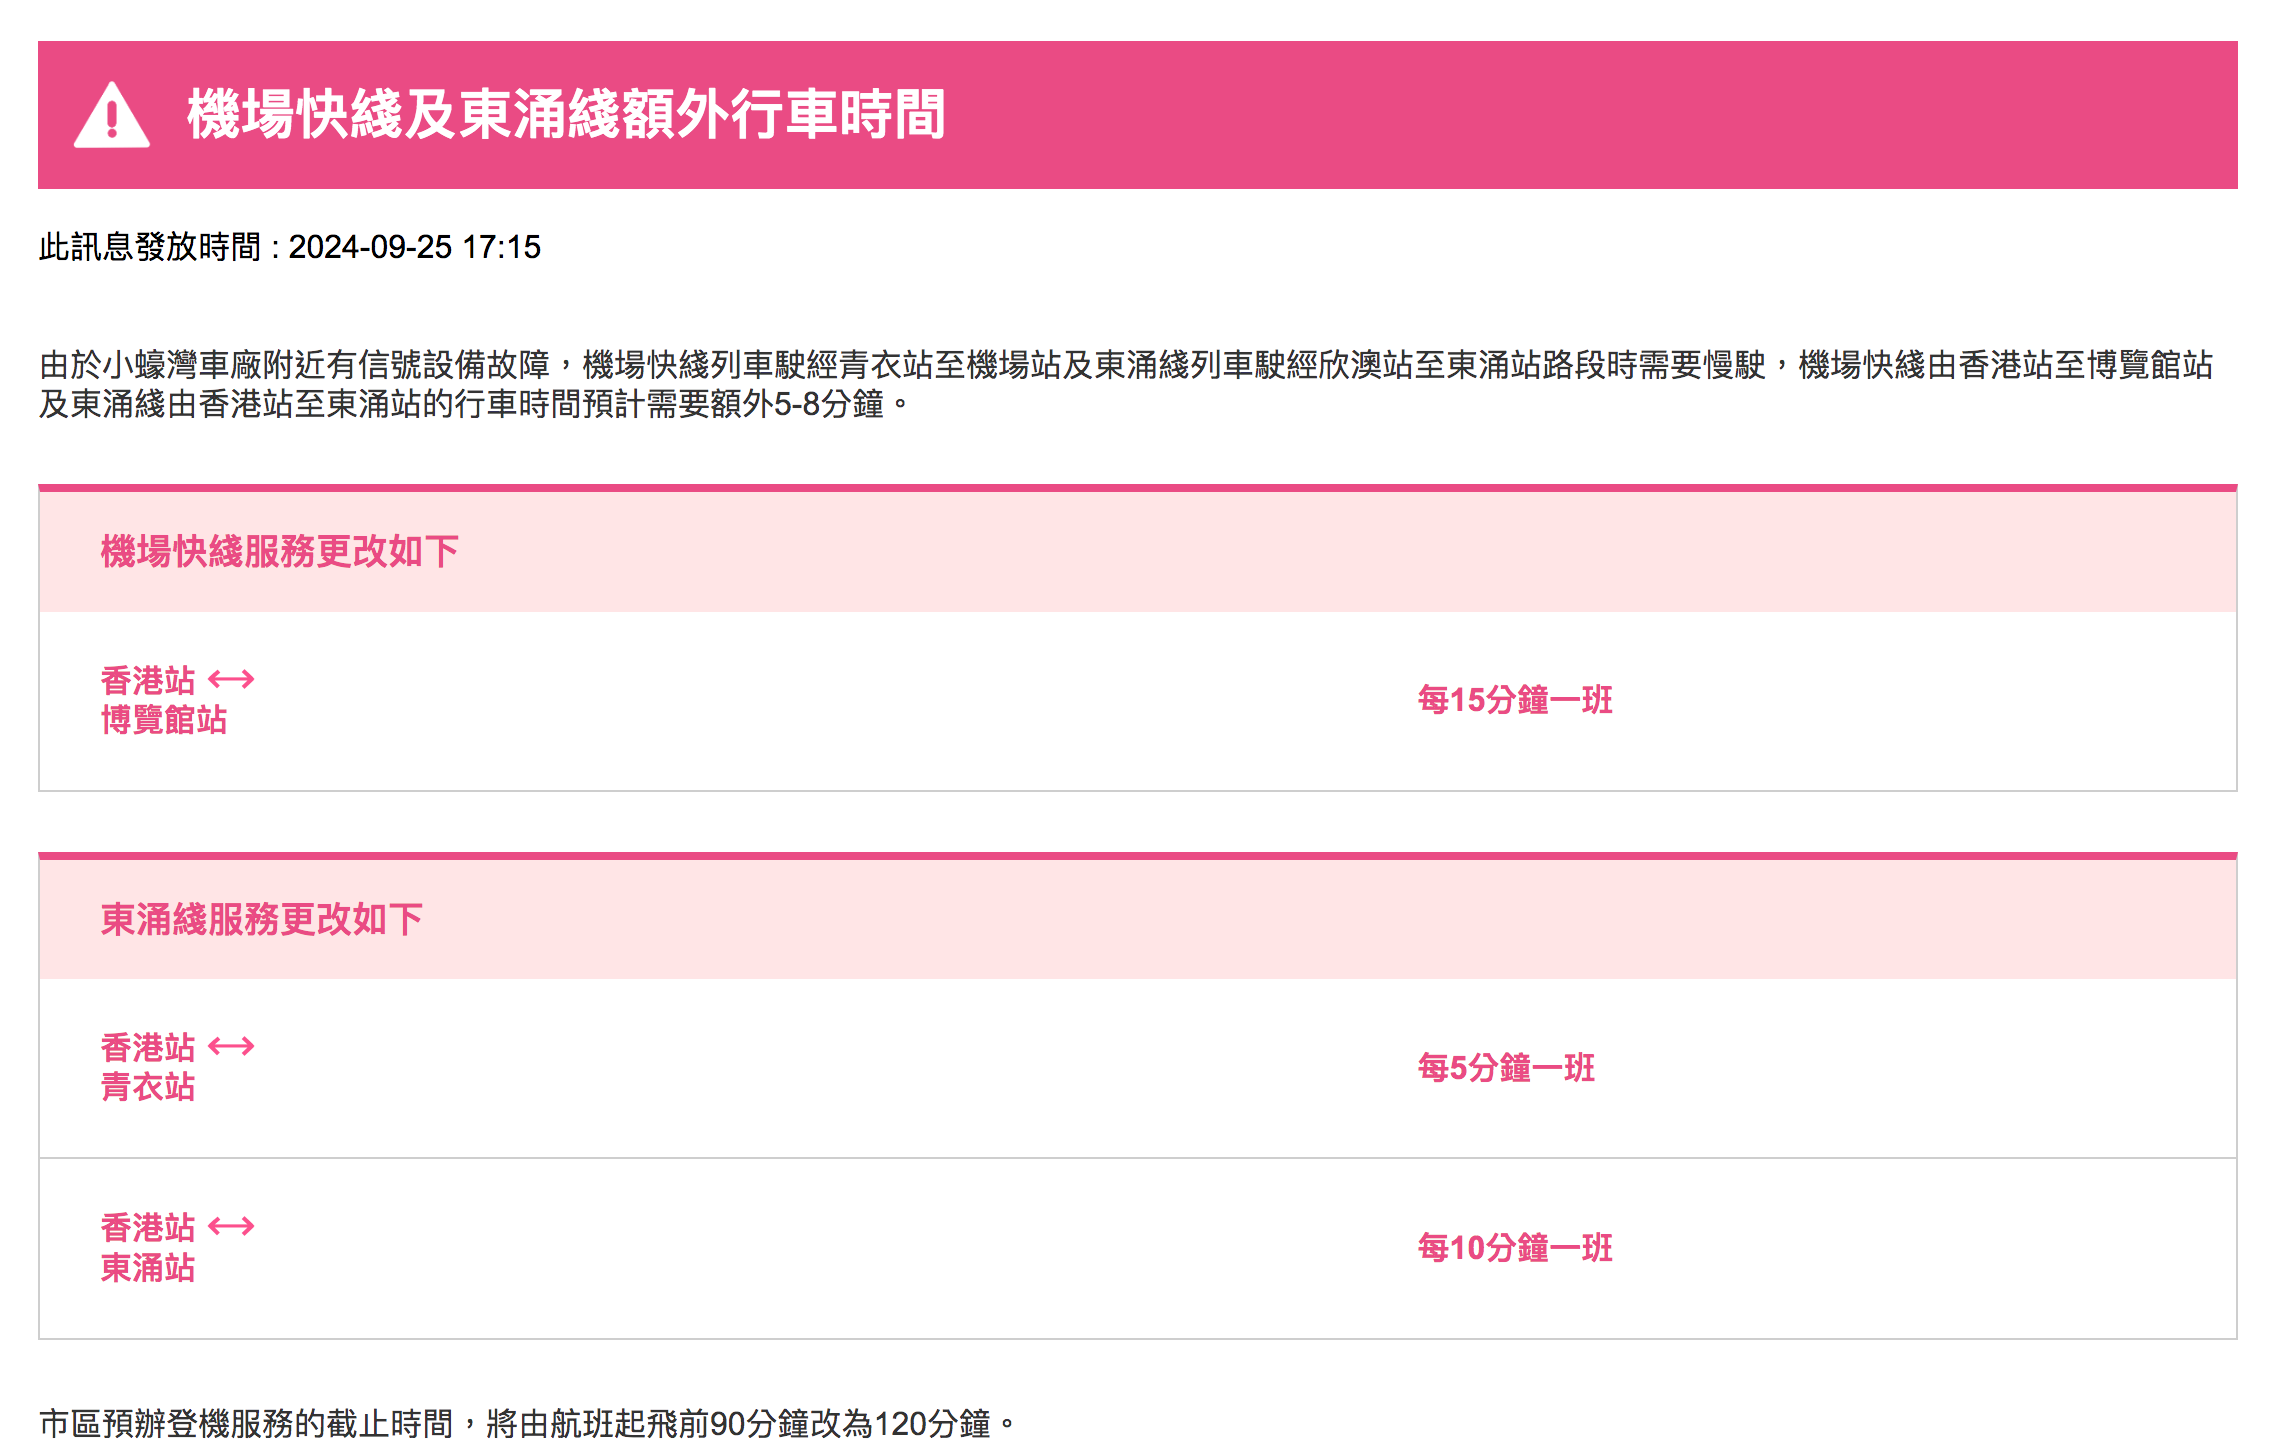Click the 東涌站 station name
Viewport: 2286px width, 1452px height.
coord(148,1268)
